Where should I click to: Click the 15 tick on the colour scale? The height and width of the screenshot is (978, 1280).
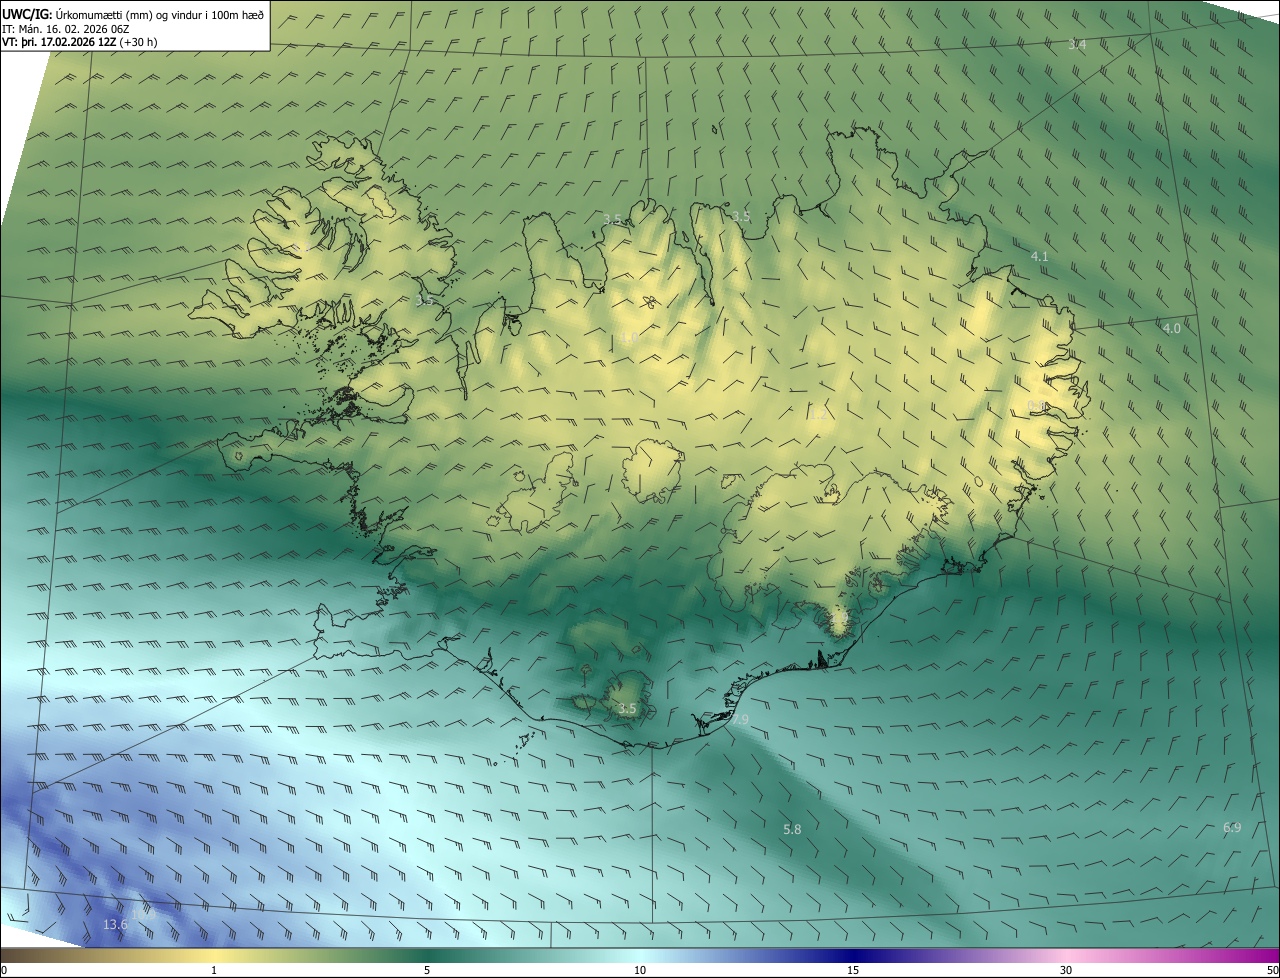coord(853,970)
